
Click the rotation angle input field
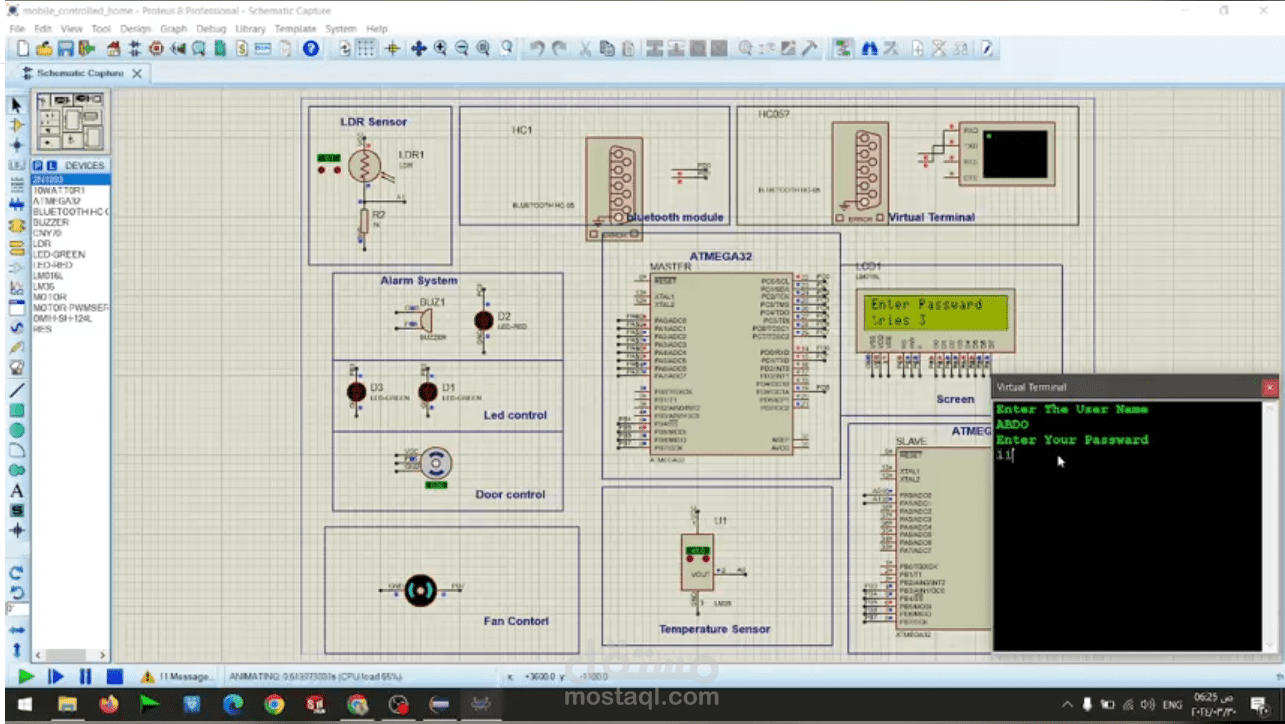tap(16, 609)
